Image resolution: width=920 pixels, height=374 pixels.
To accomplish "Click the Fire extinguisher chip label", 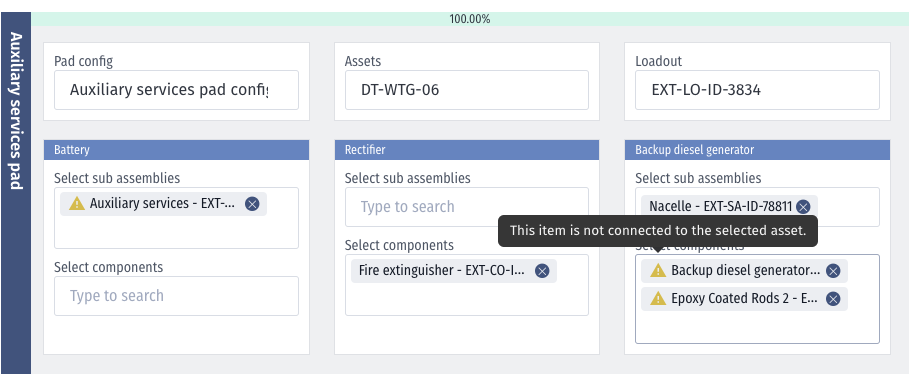I will click(442, 271).
